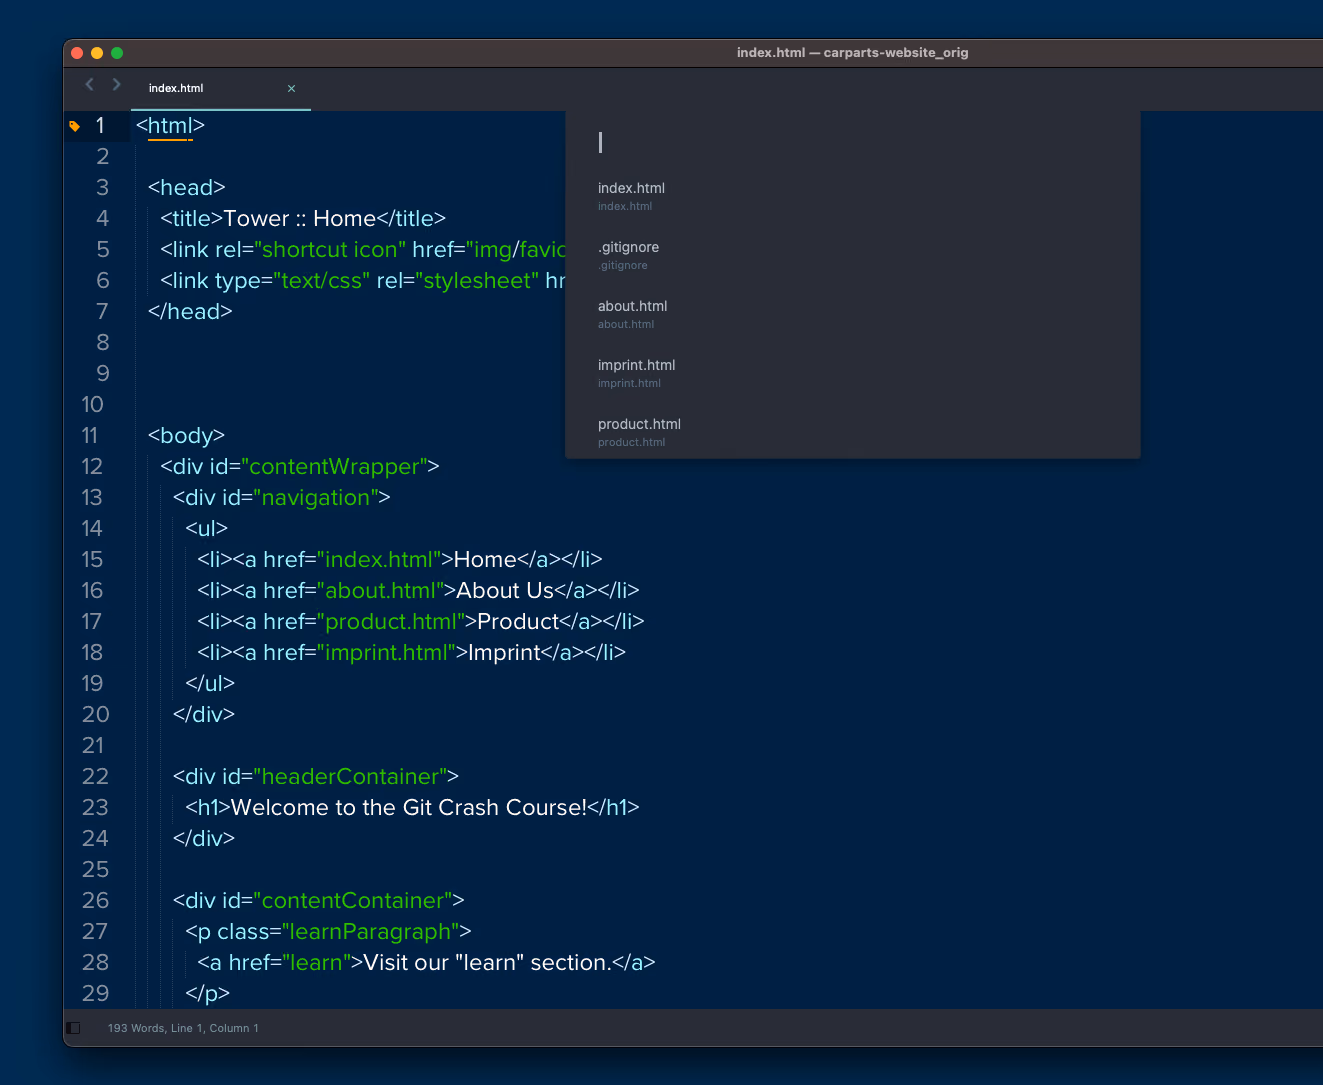
Task: Click line number 26 in the gutter
Action: point(95,901)
